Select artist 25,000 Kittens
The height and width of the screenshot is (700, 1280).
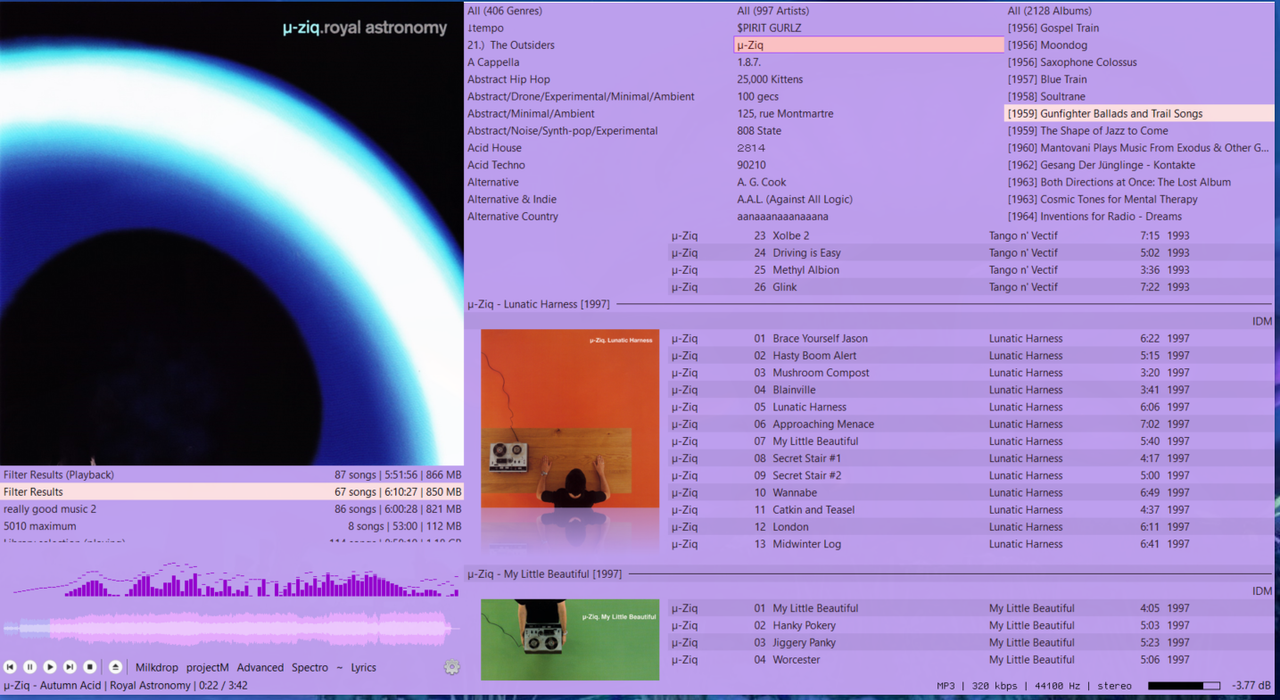(x=869, y=79)
